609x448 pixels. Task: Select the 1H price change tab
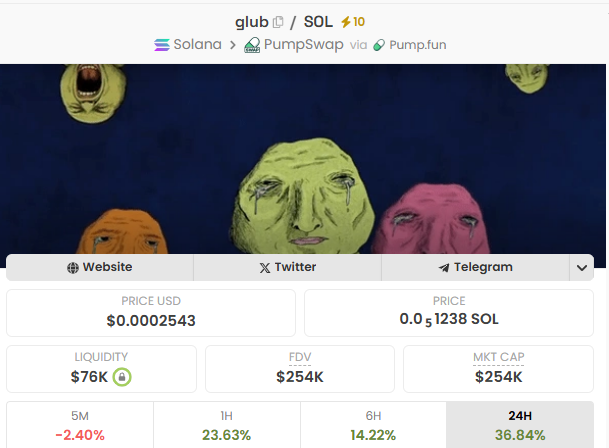[x=227, y=425]
